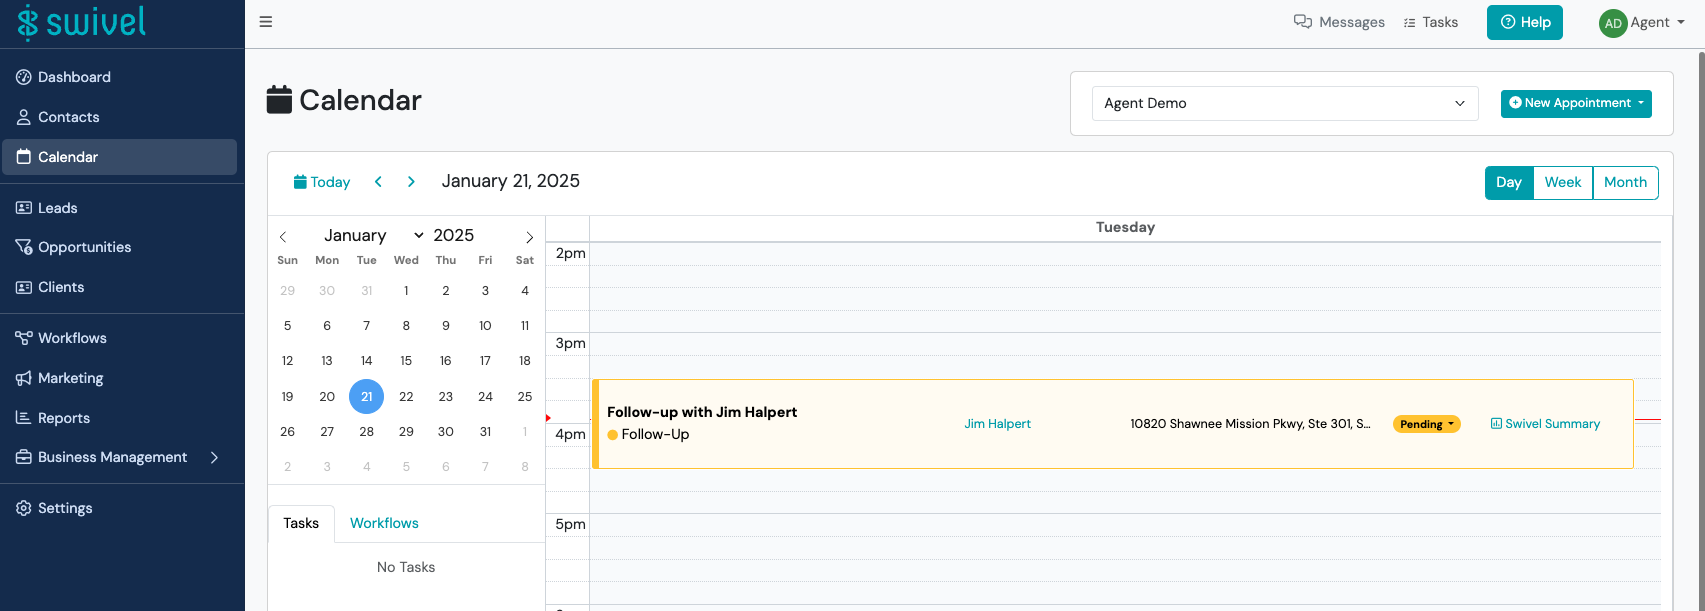Click the Tuesday column header
The image size is (1705, 611).
point(1125,227)
